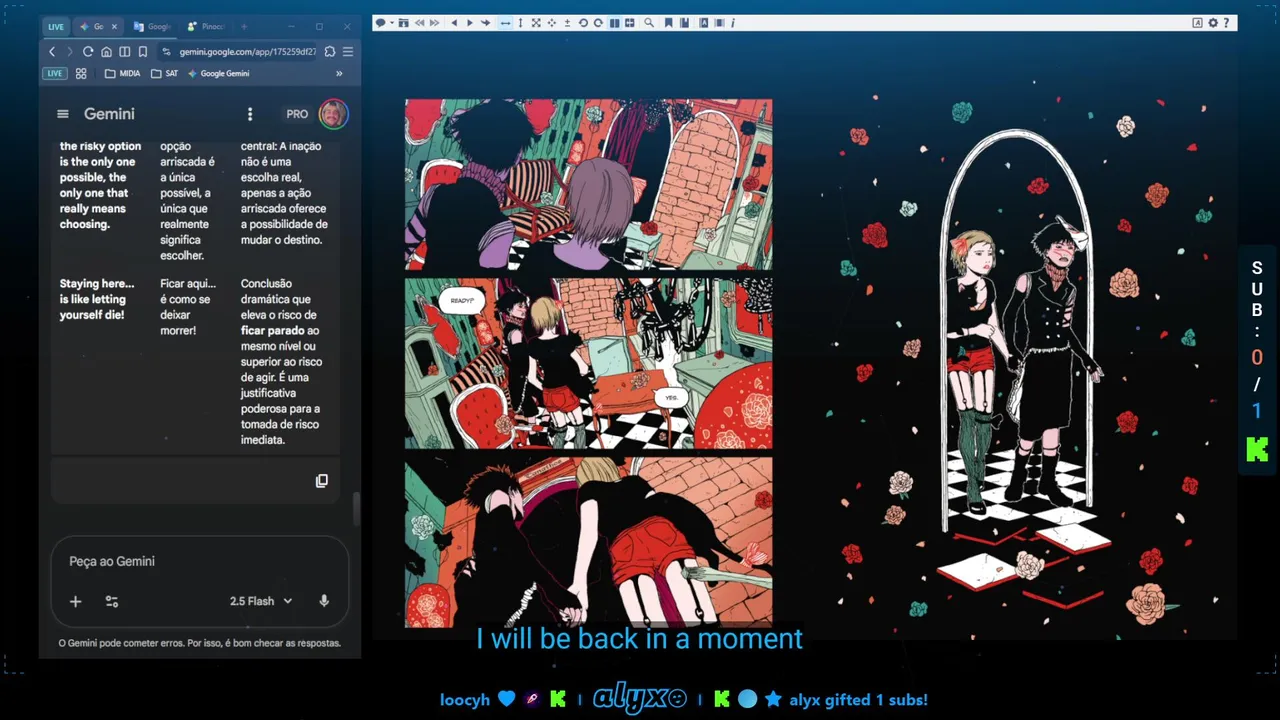
Task: Focus the 'Peça ao Gemini' prompt field
Action: [200, 562]
